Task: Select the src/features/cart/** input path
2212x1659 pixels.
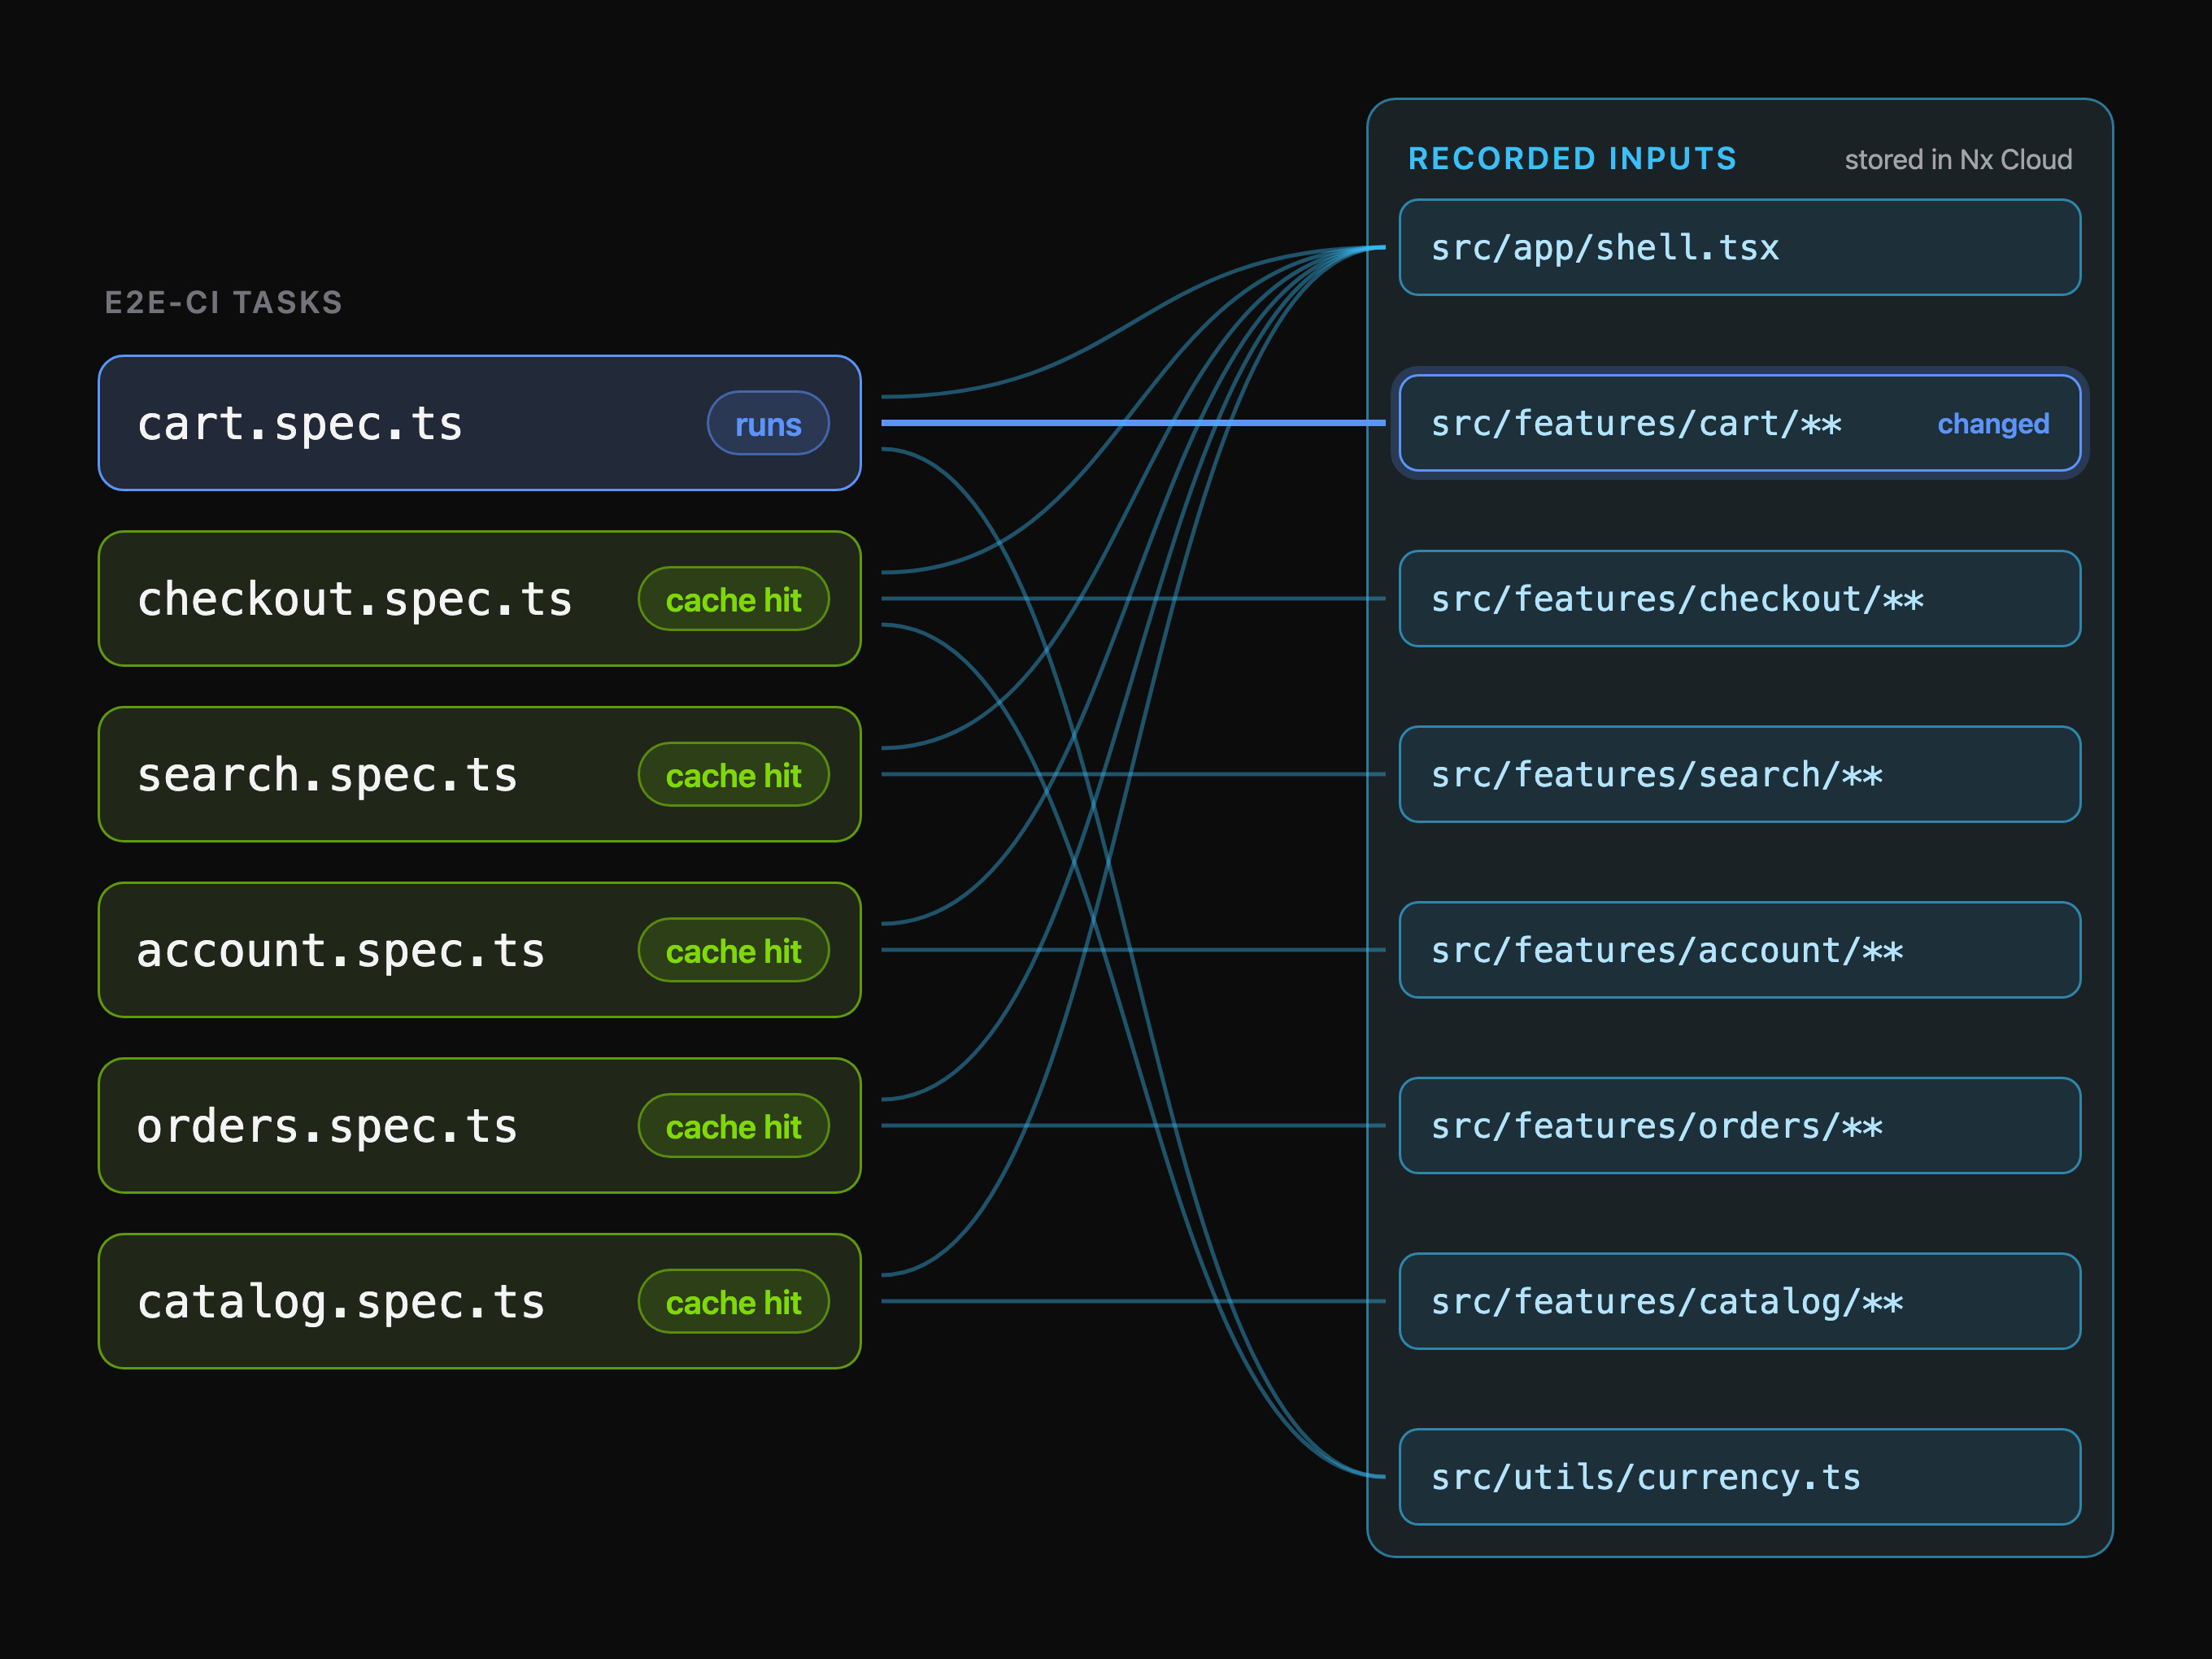Action: pos(1636,424)
